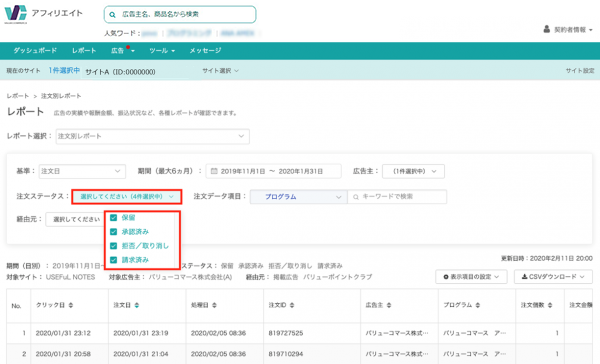
Task: Sort table by クリック日 column
Action: click(x=71, y=305)
